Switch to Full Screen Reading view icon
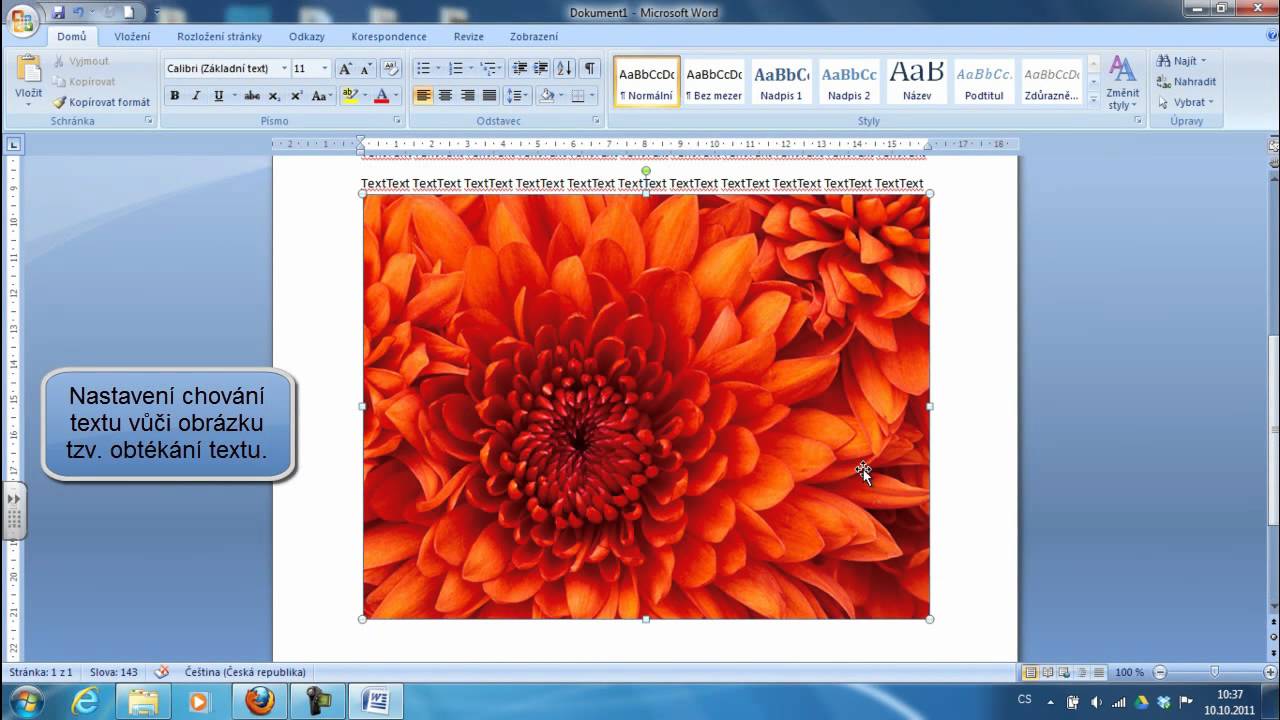The image size is (1280, 720). [1048, 673]
